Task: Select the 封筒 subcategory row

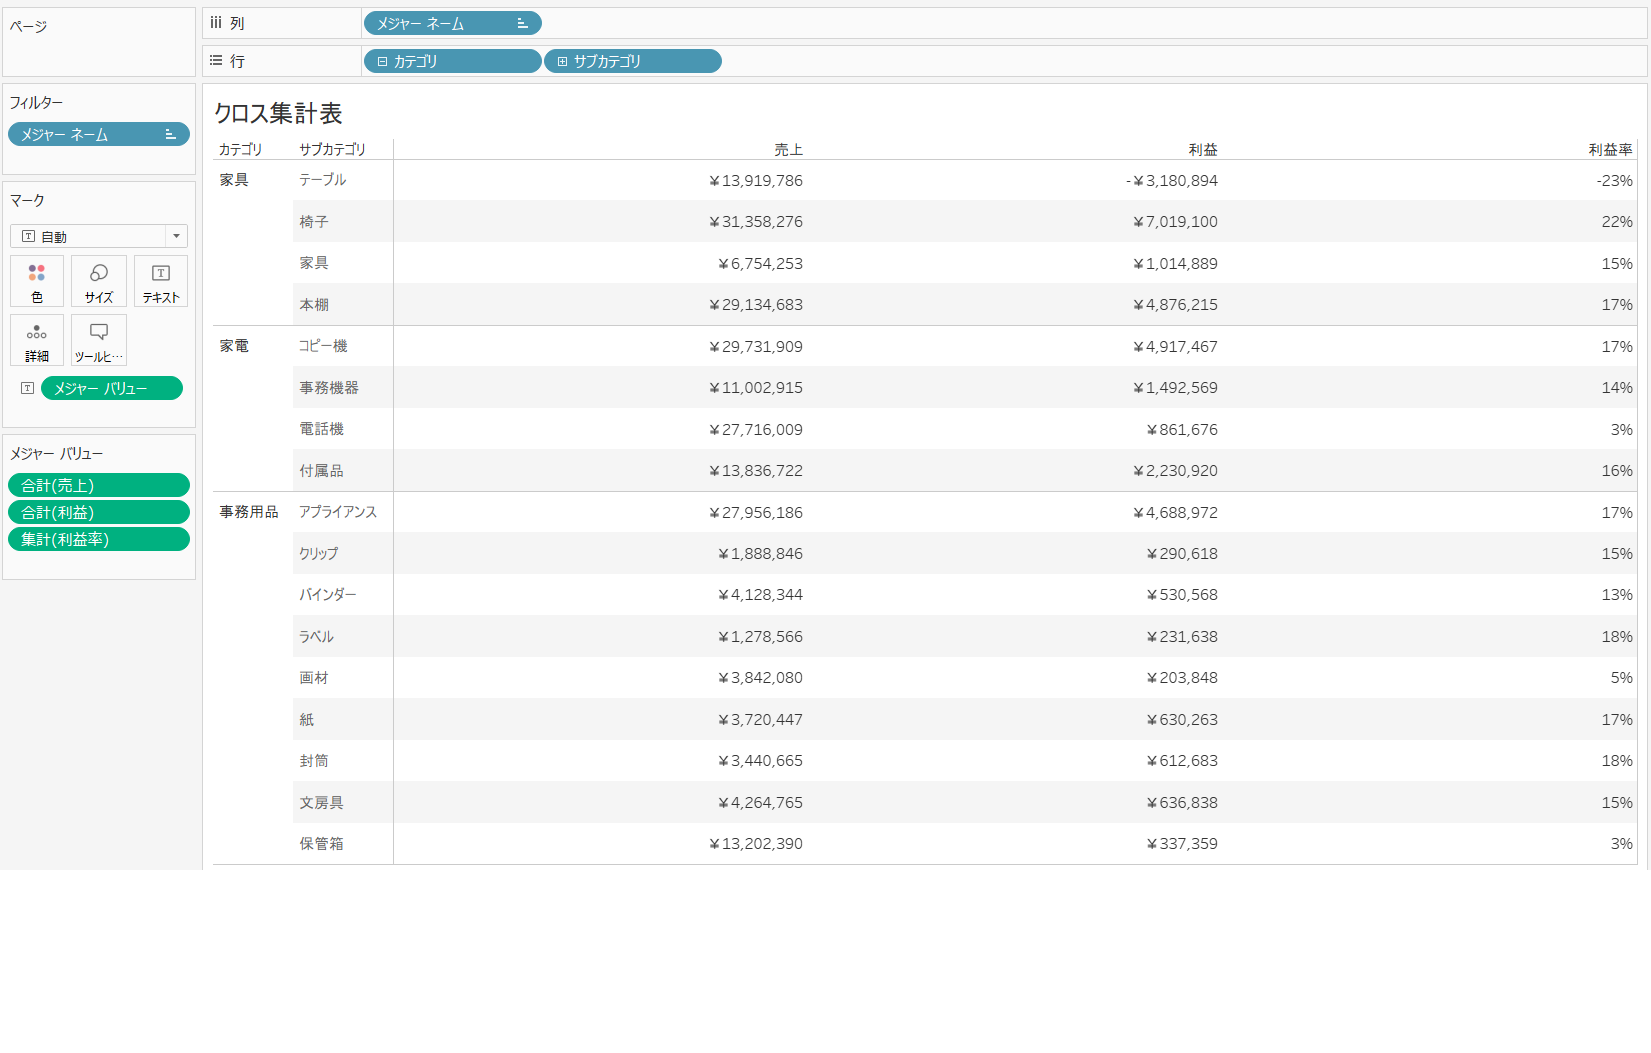Action: (x=314, y=761)
